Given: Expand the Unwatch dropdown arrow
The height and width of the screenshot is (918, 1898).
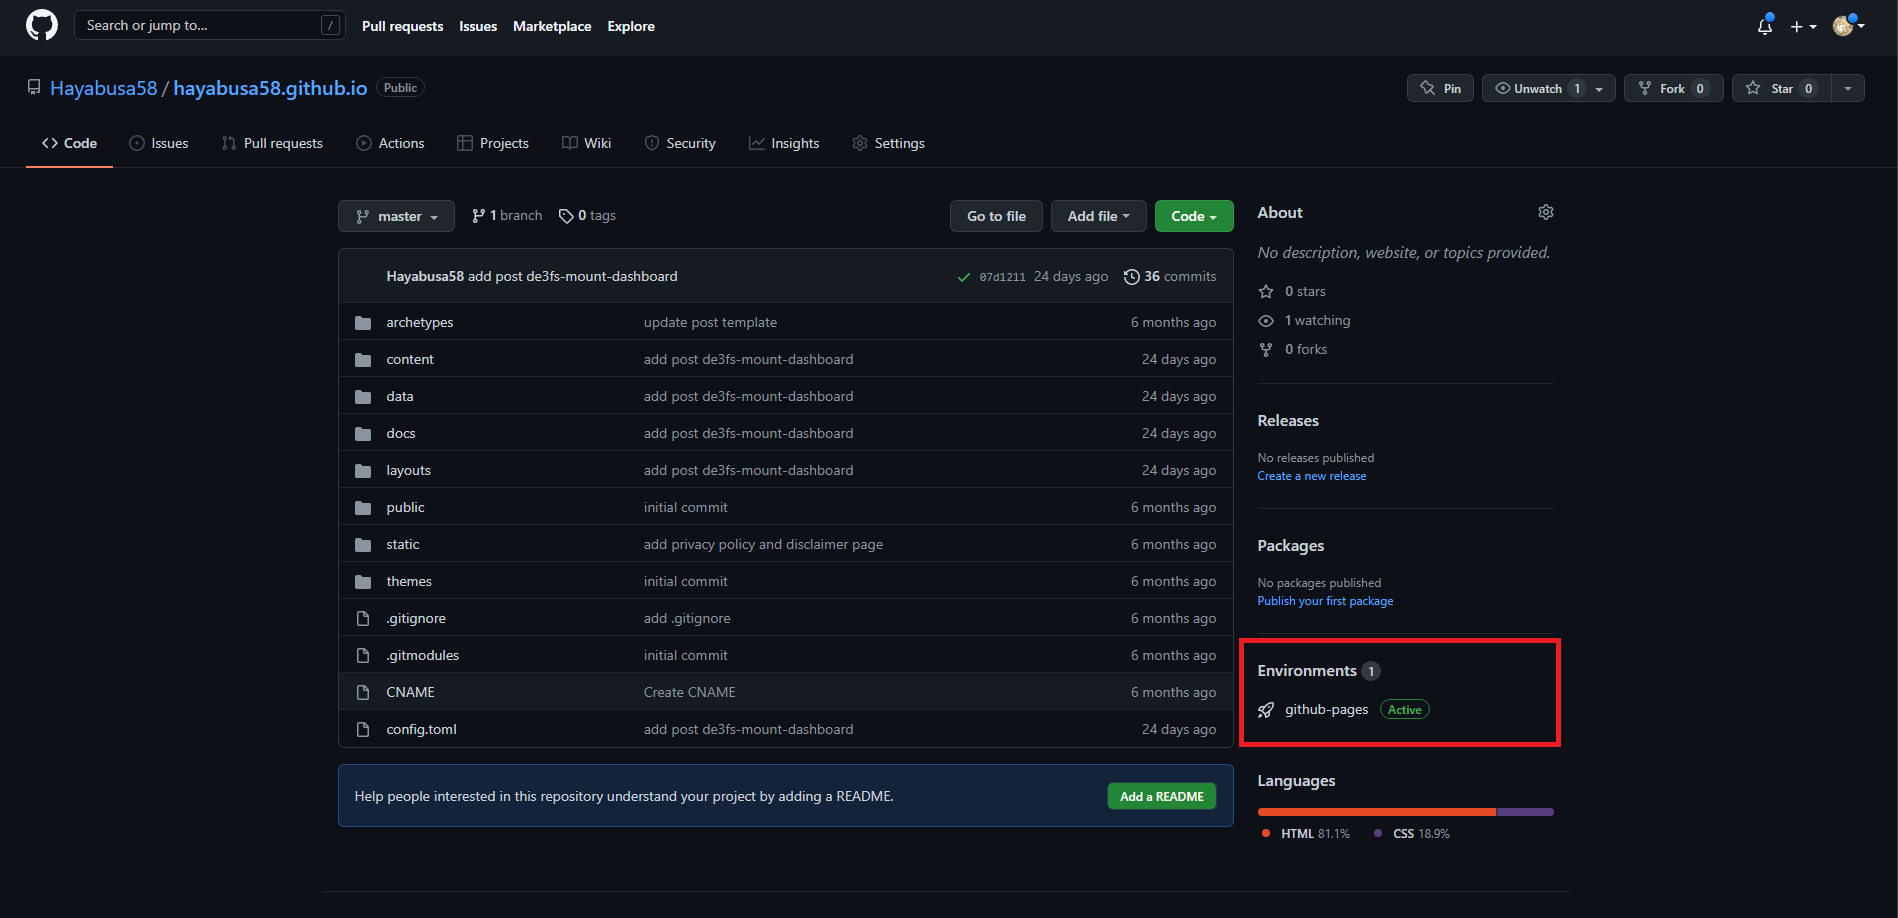Looking at the screenshot, I should (1600, 89).
